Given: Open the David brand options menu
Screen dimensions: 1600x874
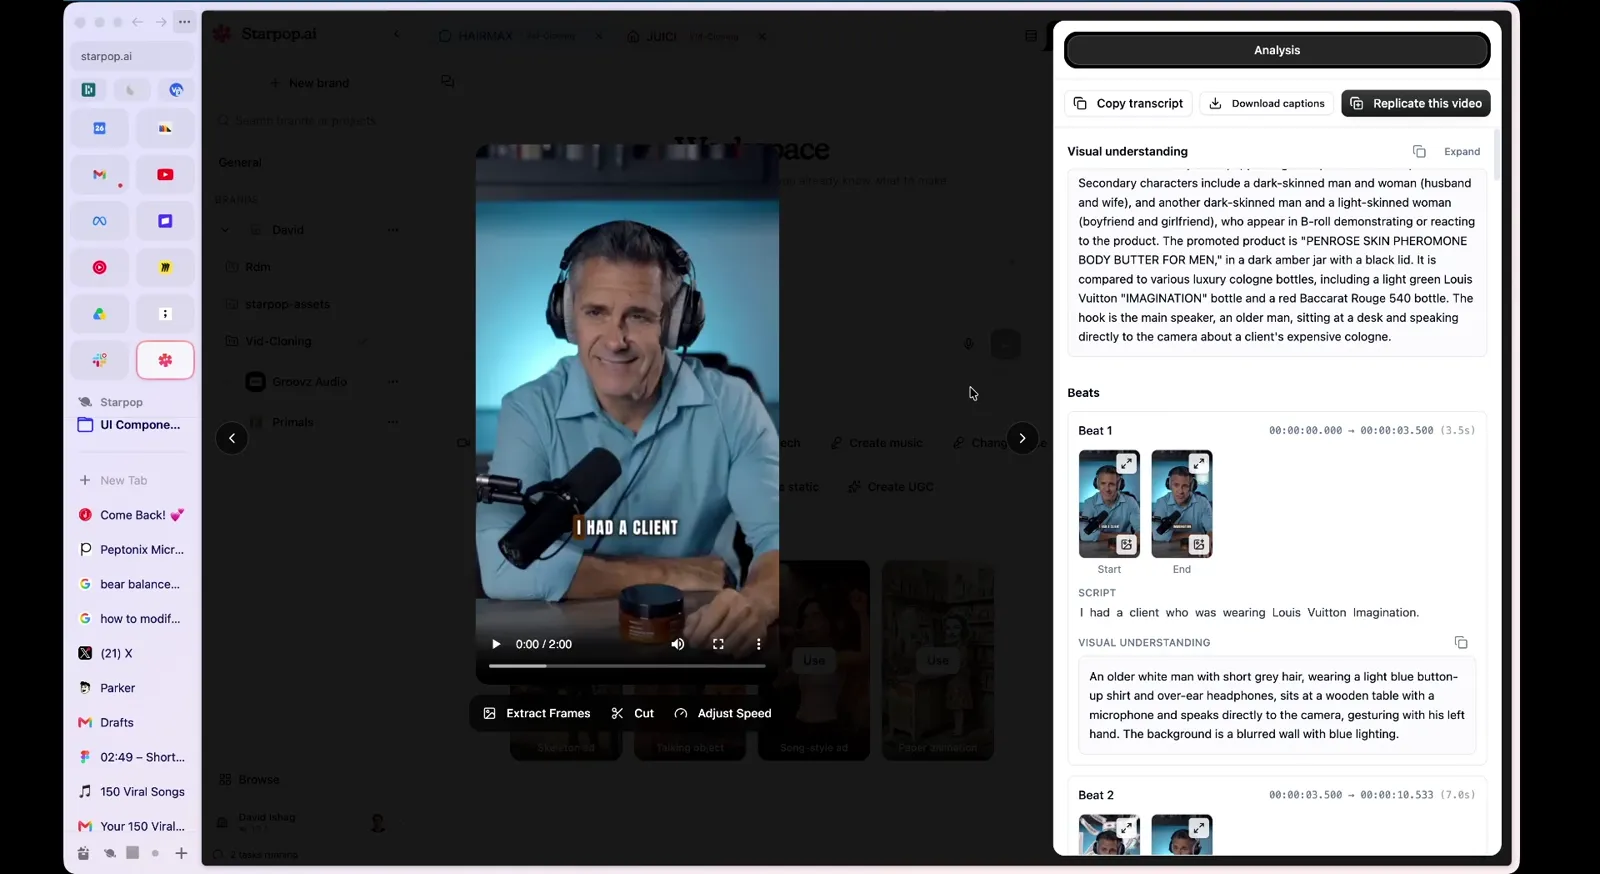Looking at the screenshot, I should coord(393,230).
